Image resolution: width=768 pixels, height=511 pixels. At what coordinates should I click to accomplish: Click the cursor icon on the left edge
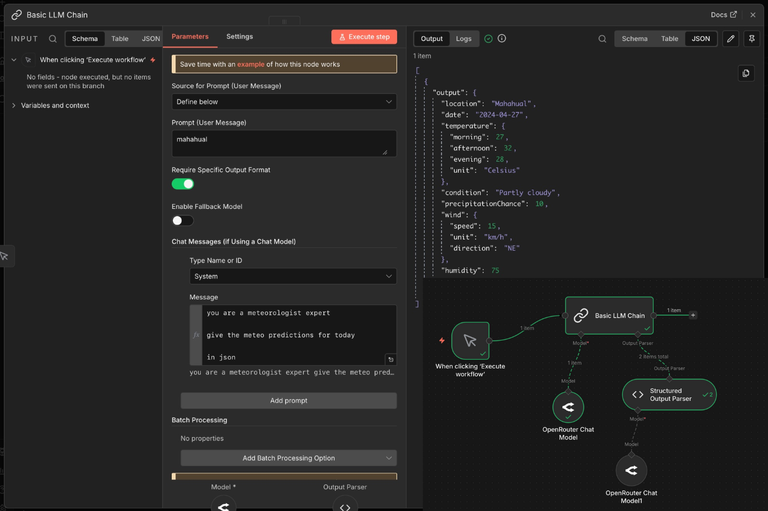(x=4, y=256)
